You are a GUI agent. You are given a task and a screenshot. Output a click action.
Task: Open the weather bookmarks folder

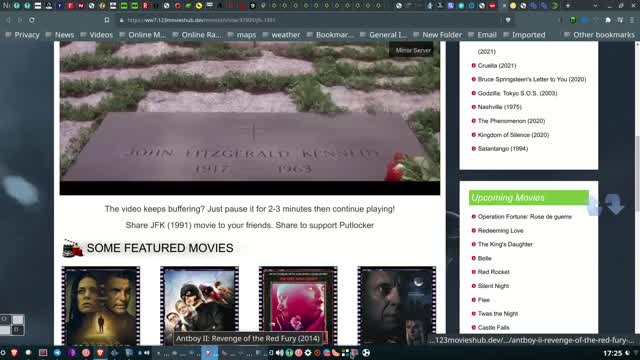(281, 35)
